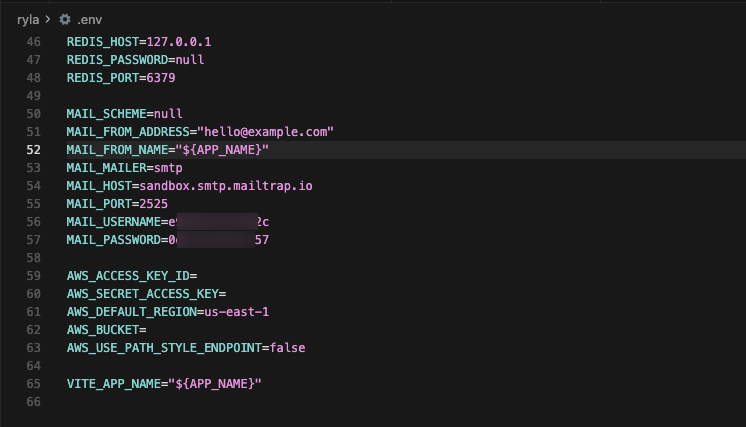This screenshot has height=427, width=746.
Task: Click line number 60 in gutter
Action: click(x=33, y=294)
